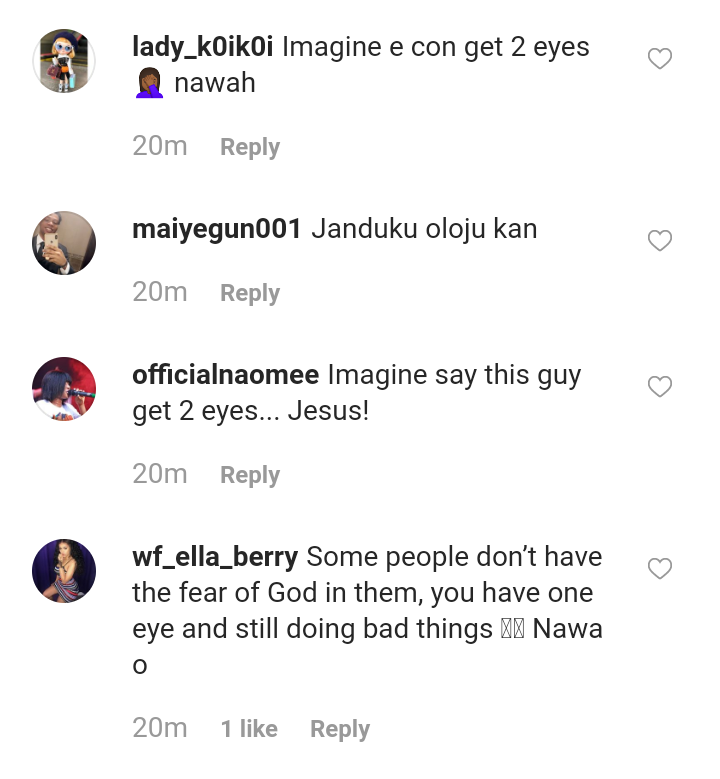View wf_ella_berry's profile avatar

64,571
